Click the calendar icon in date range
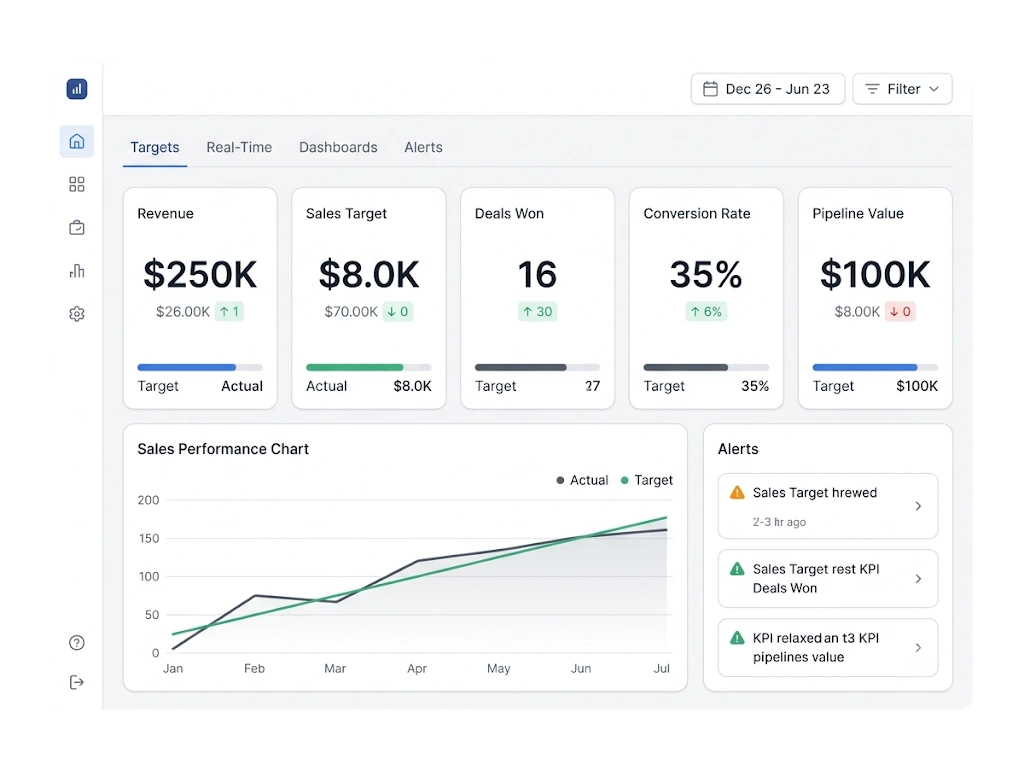 [711, 89]
